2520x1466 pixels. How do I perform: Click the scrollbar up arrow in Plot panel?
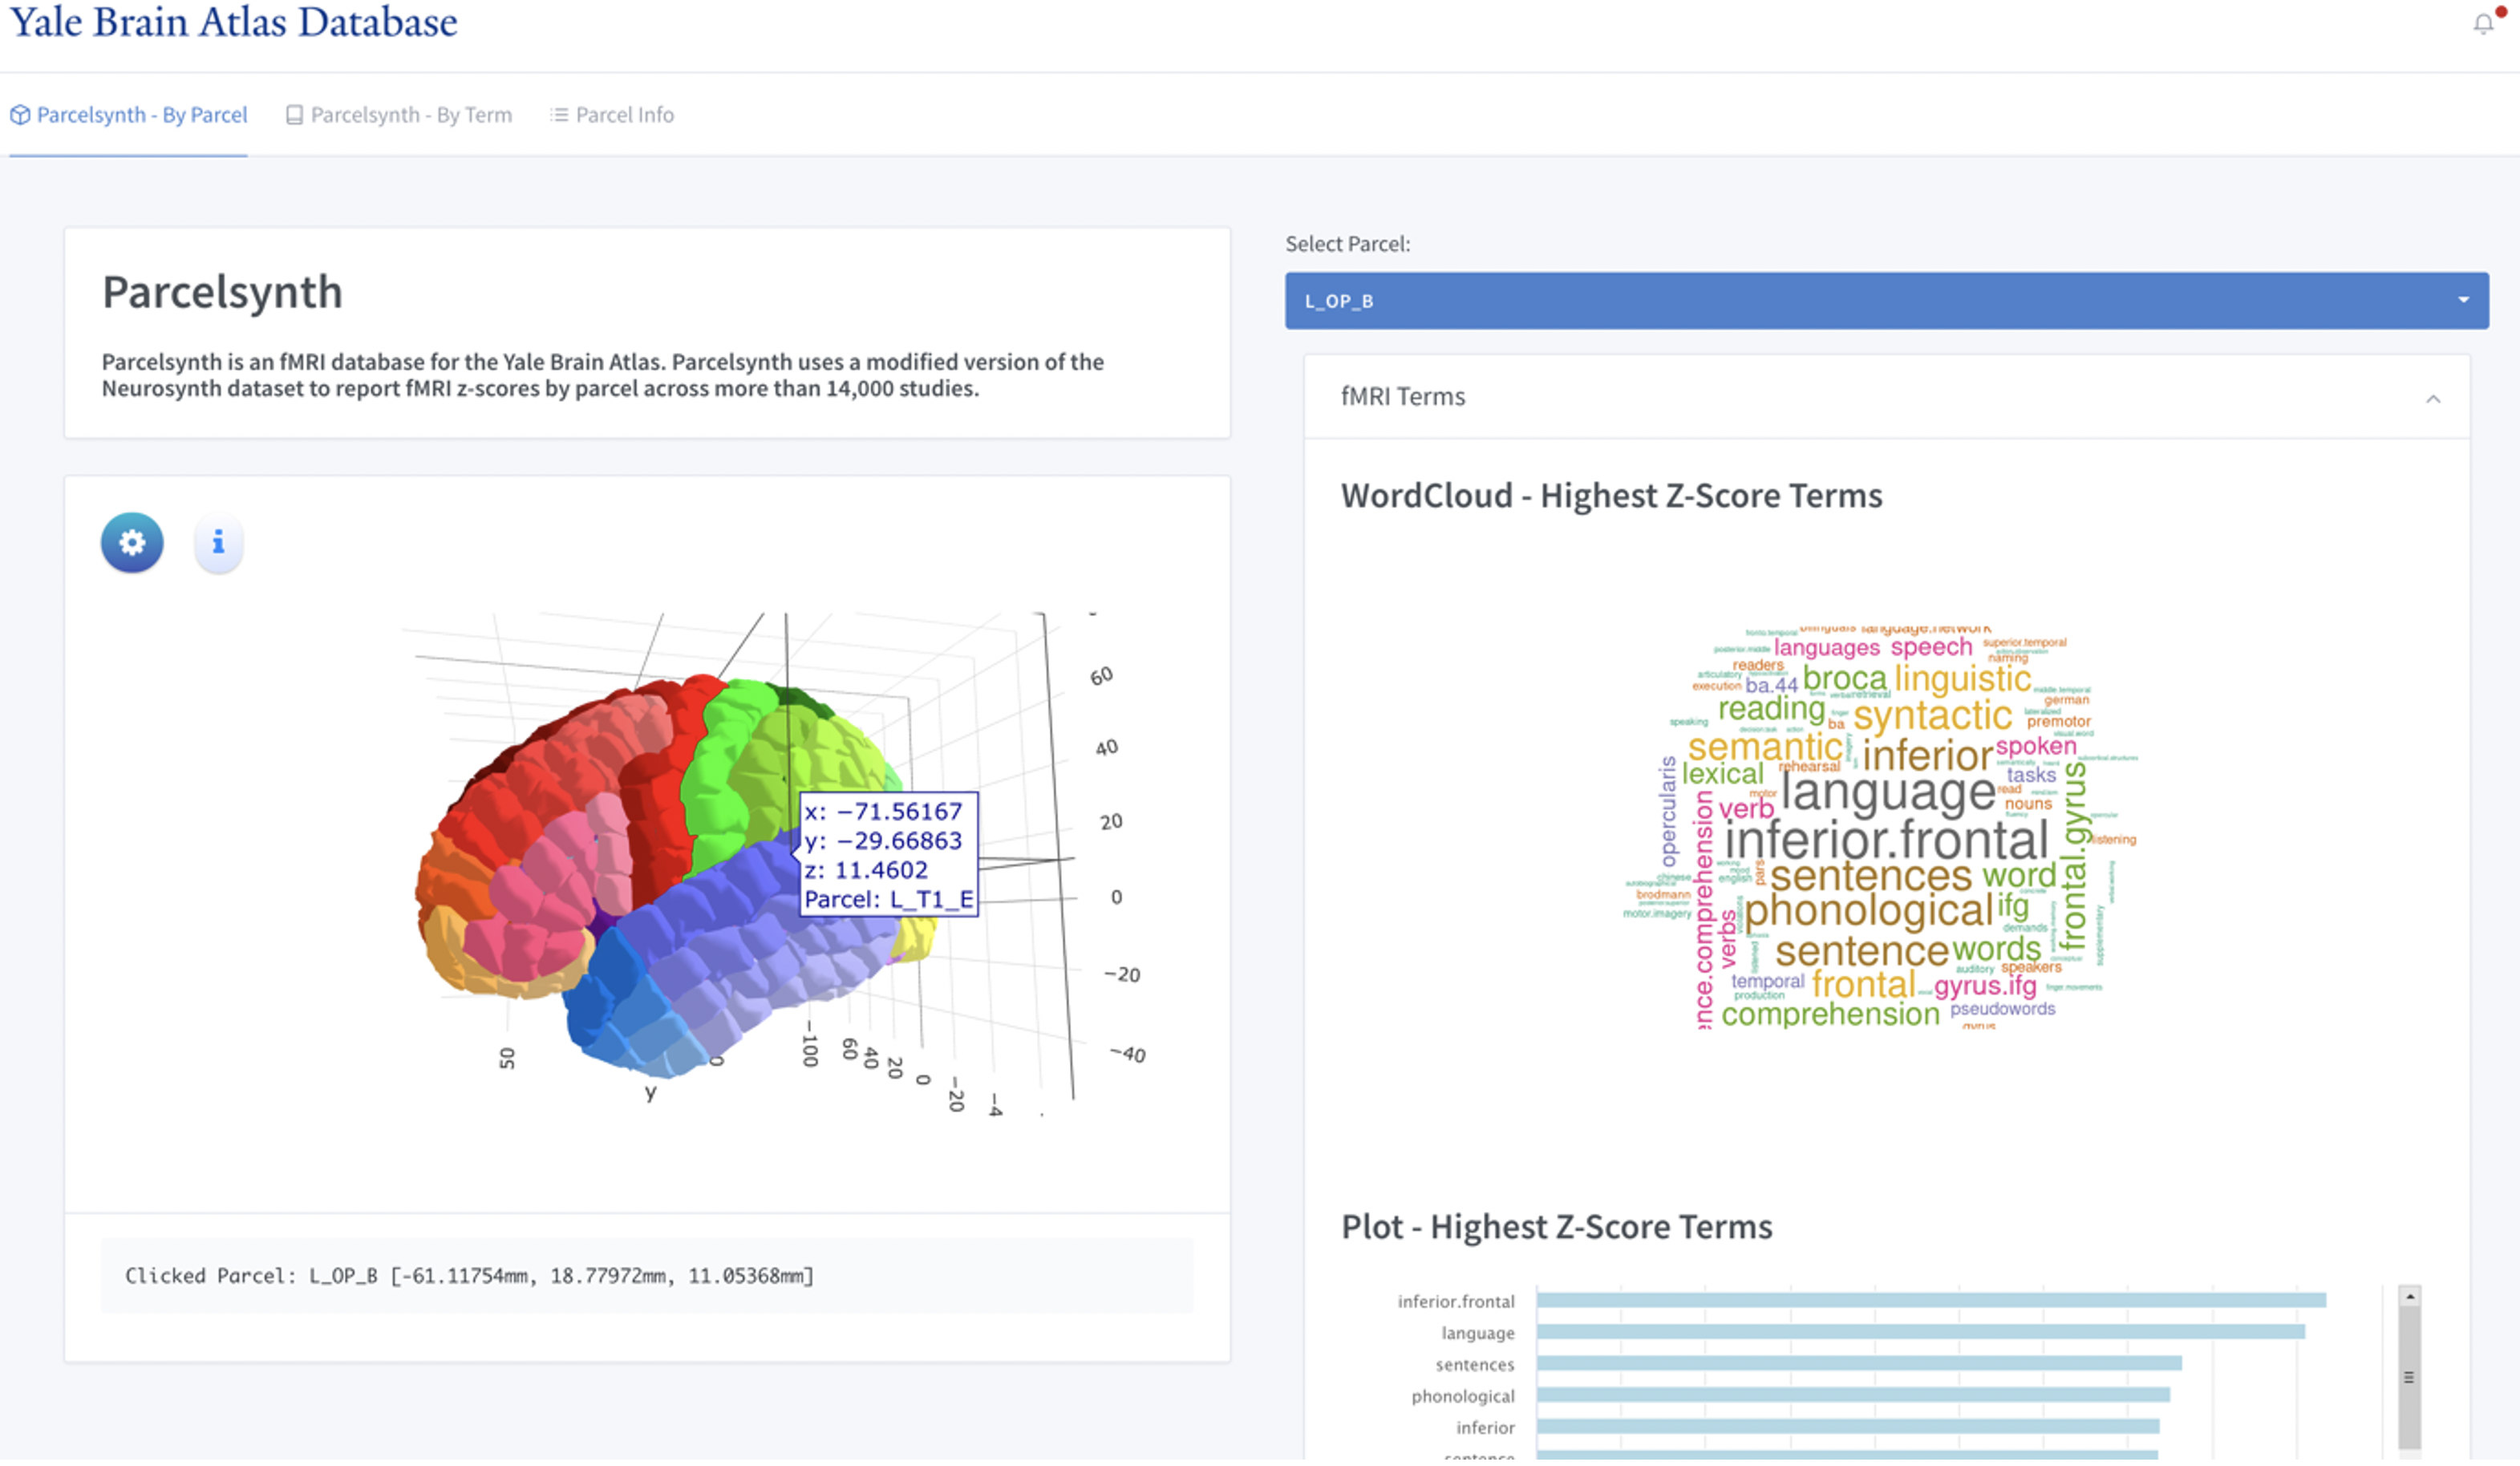point(2410,1297)
